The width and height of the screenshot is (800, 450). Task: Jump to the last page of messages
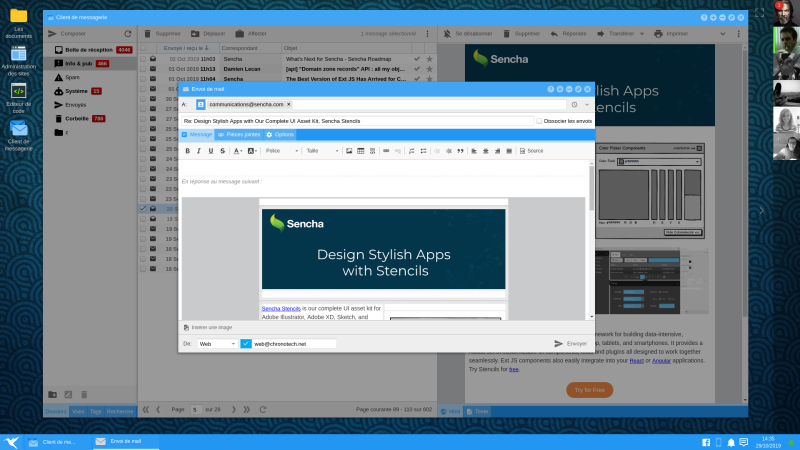click(247, 410)
